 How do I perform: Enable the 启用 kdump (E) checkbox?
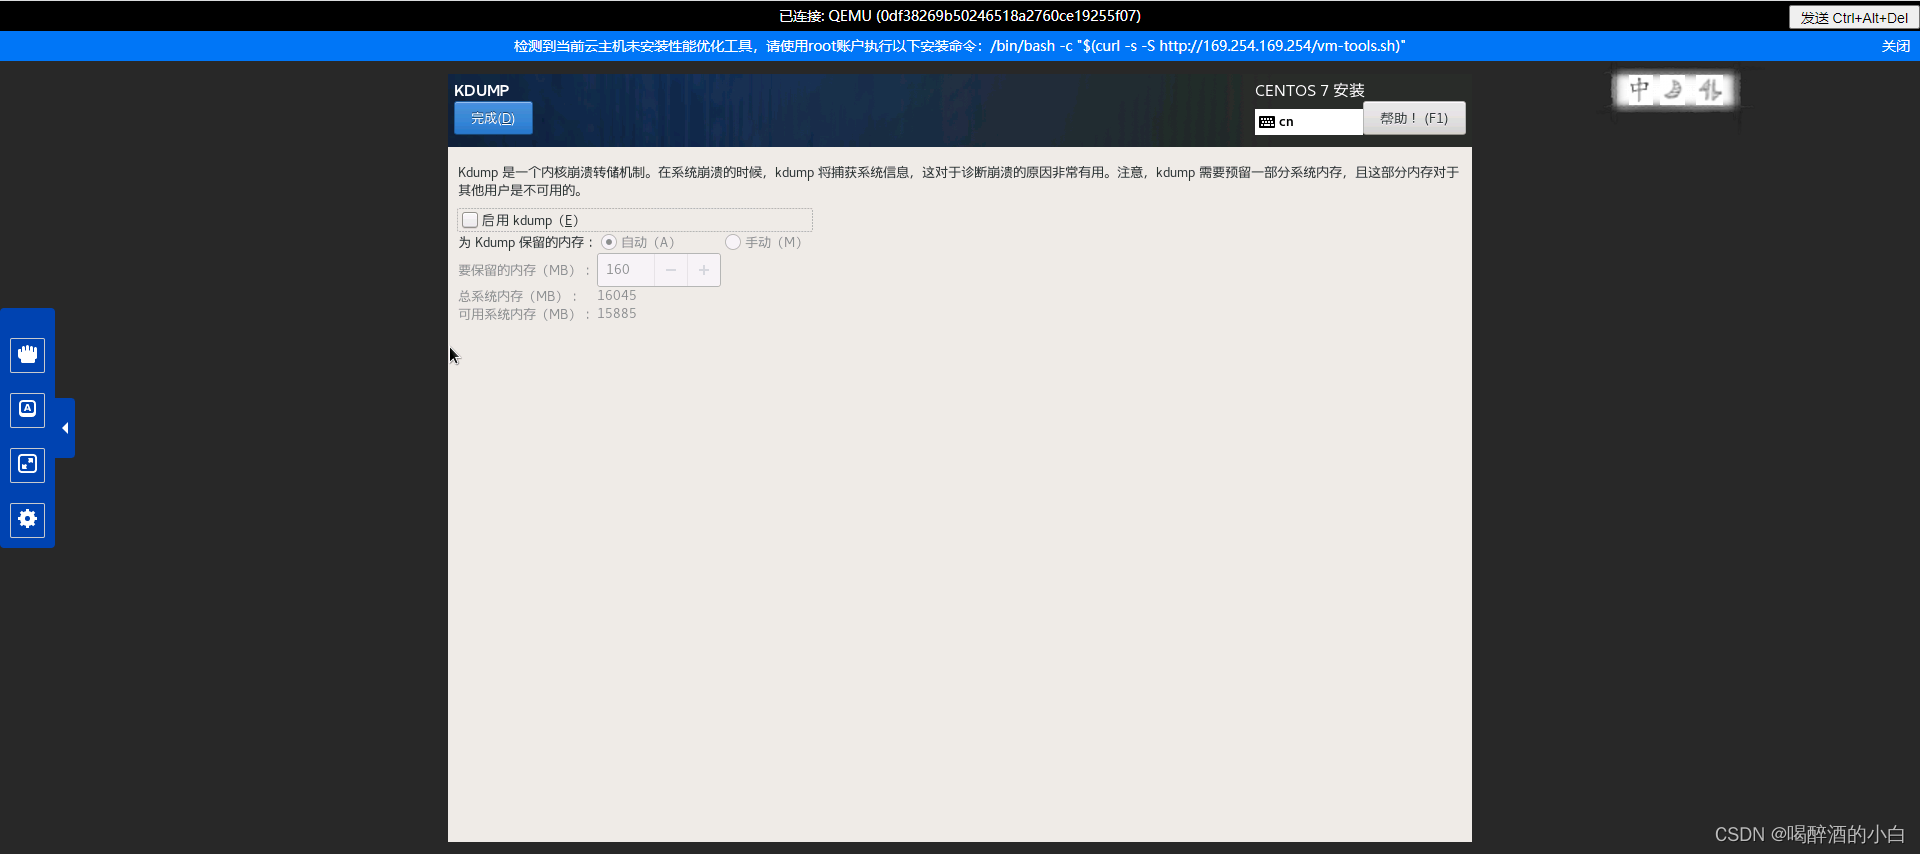pyautogui.click(x=470, y=220)
